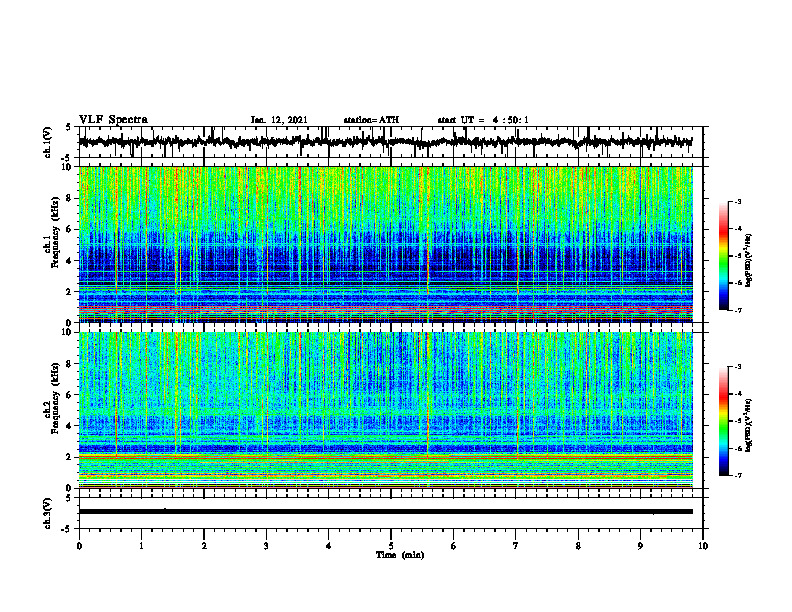Click the "-7" label on ch.1 color bar
792x612 pixels.
point(737,310)
